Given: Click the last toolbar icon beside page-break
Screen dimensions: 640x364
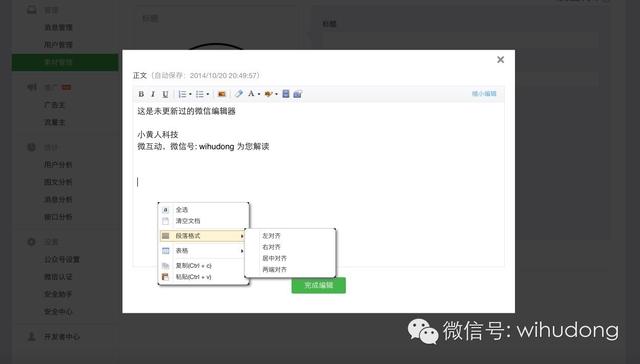Looking at the screenshot, I should (298, 94).
